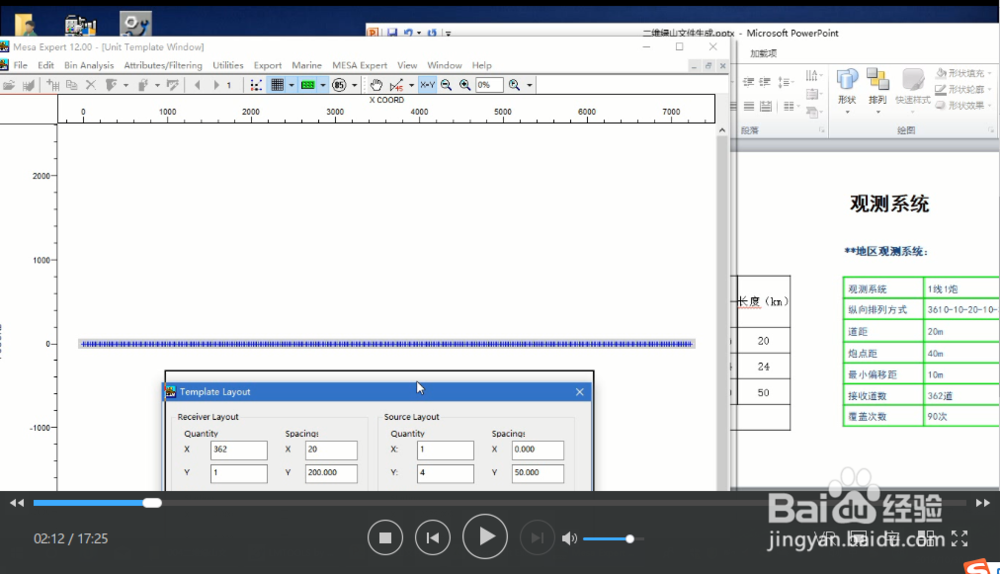Click Receiver Quantity Y field

(239, 473)
